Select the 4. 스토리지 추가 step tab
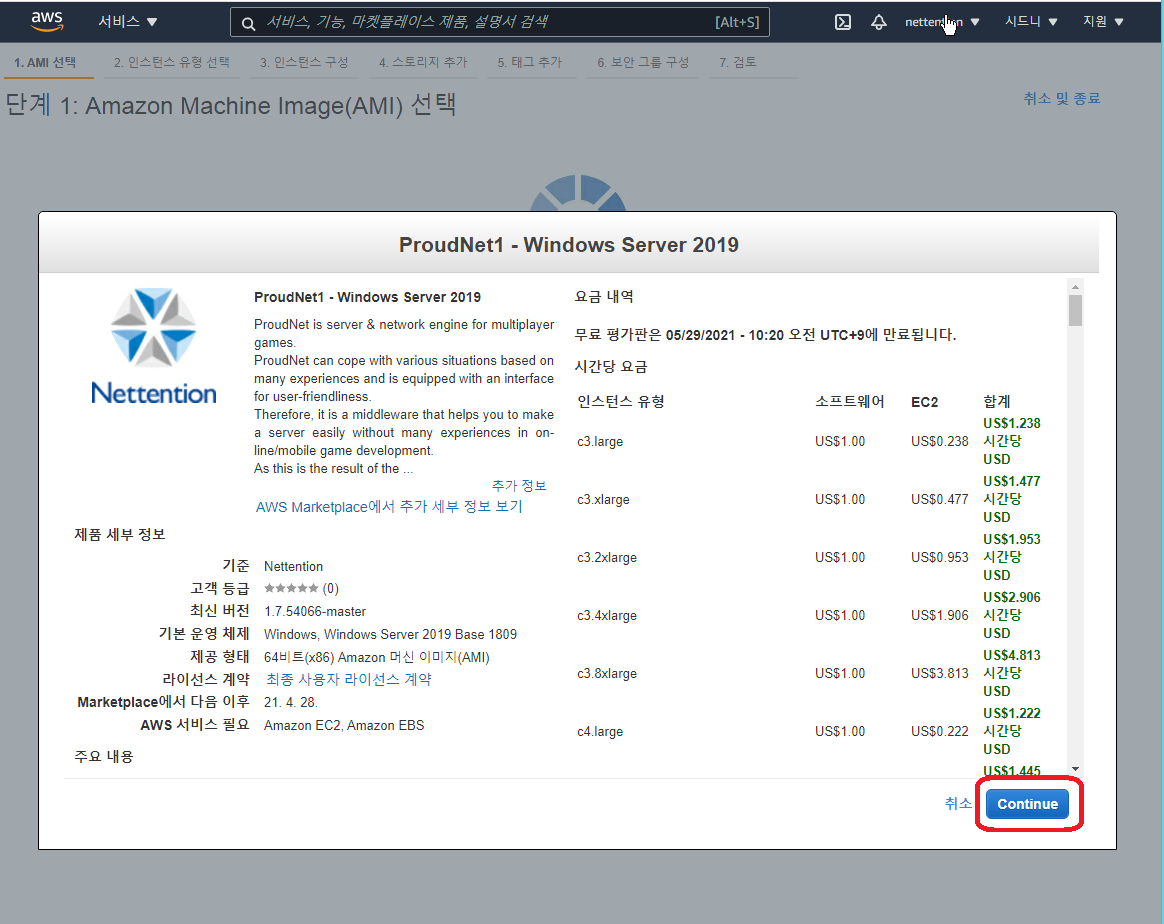Viewport: 1164px width, 924px height. click(x=423, y=62)
